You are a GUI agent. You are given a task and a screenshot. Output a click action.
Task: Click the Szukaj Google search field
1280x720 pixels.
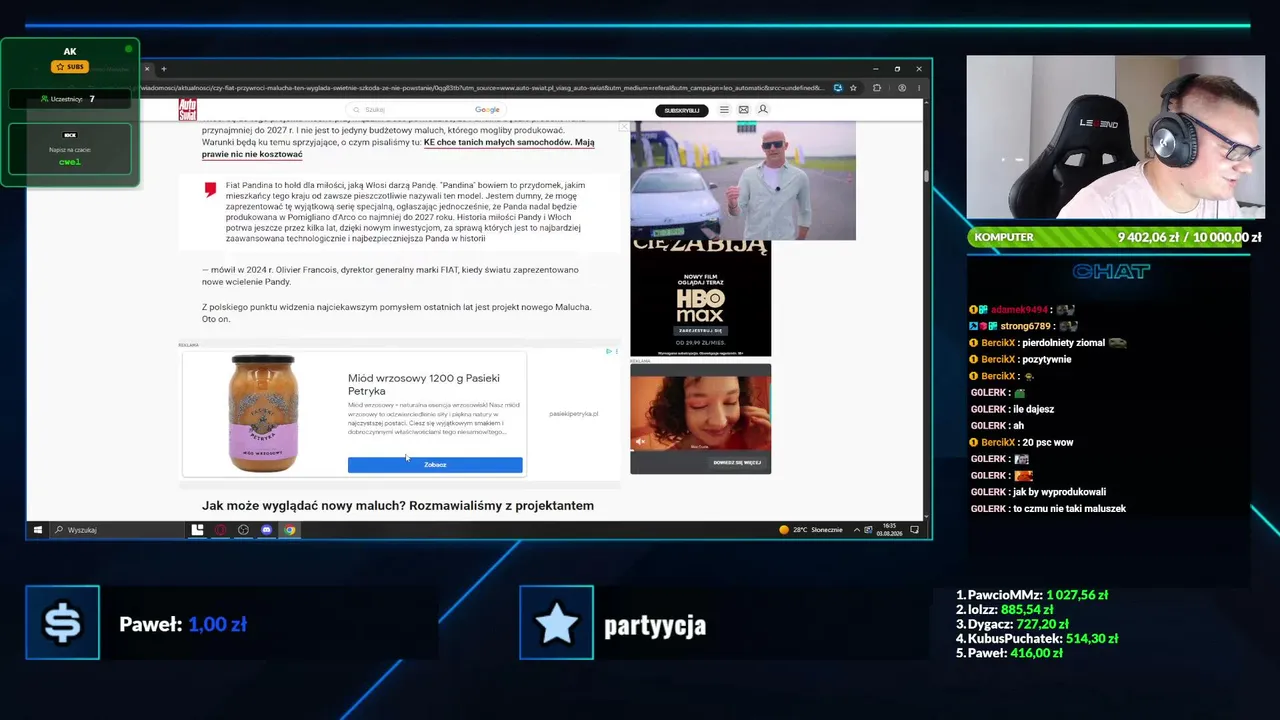coord(425,110)
